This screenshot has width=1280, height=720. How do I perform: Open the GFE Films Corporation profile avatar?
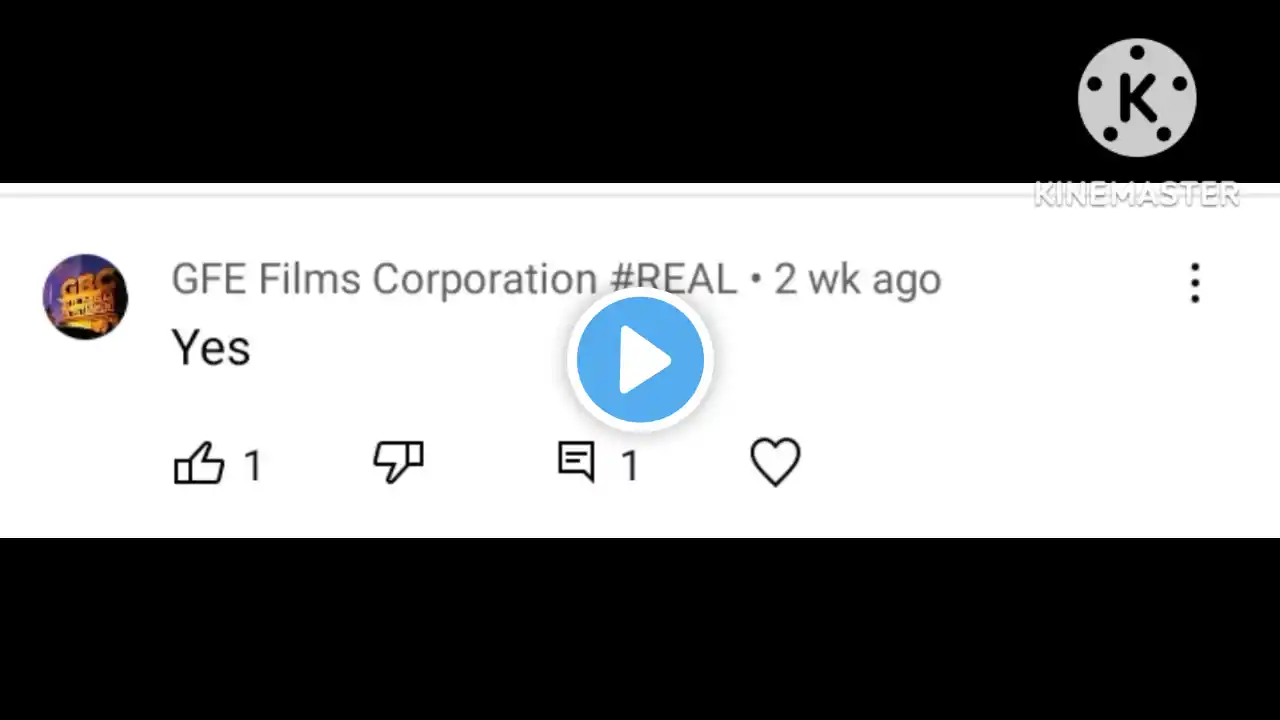coord(85,297)
